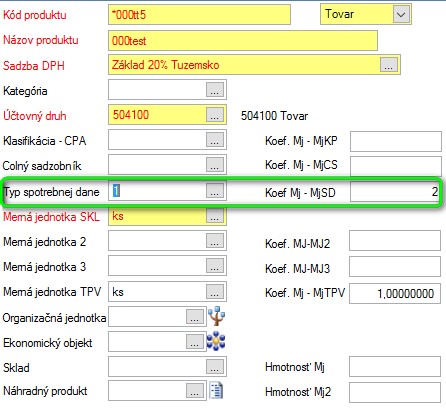
Task: Click the Koef. MJ-MJ2 input field
Action: [395, 241]
